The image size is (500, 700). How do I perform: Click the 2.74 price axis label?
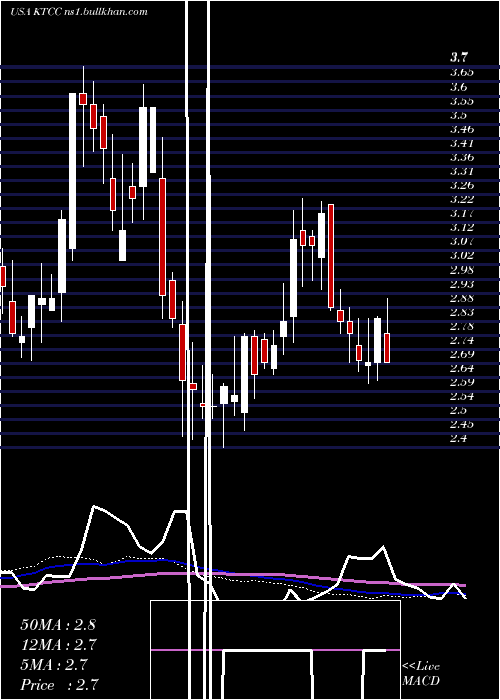[x=462, y=340]
